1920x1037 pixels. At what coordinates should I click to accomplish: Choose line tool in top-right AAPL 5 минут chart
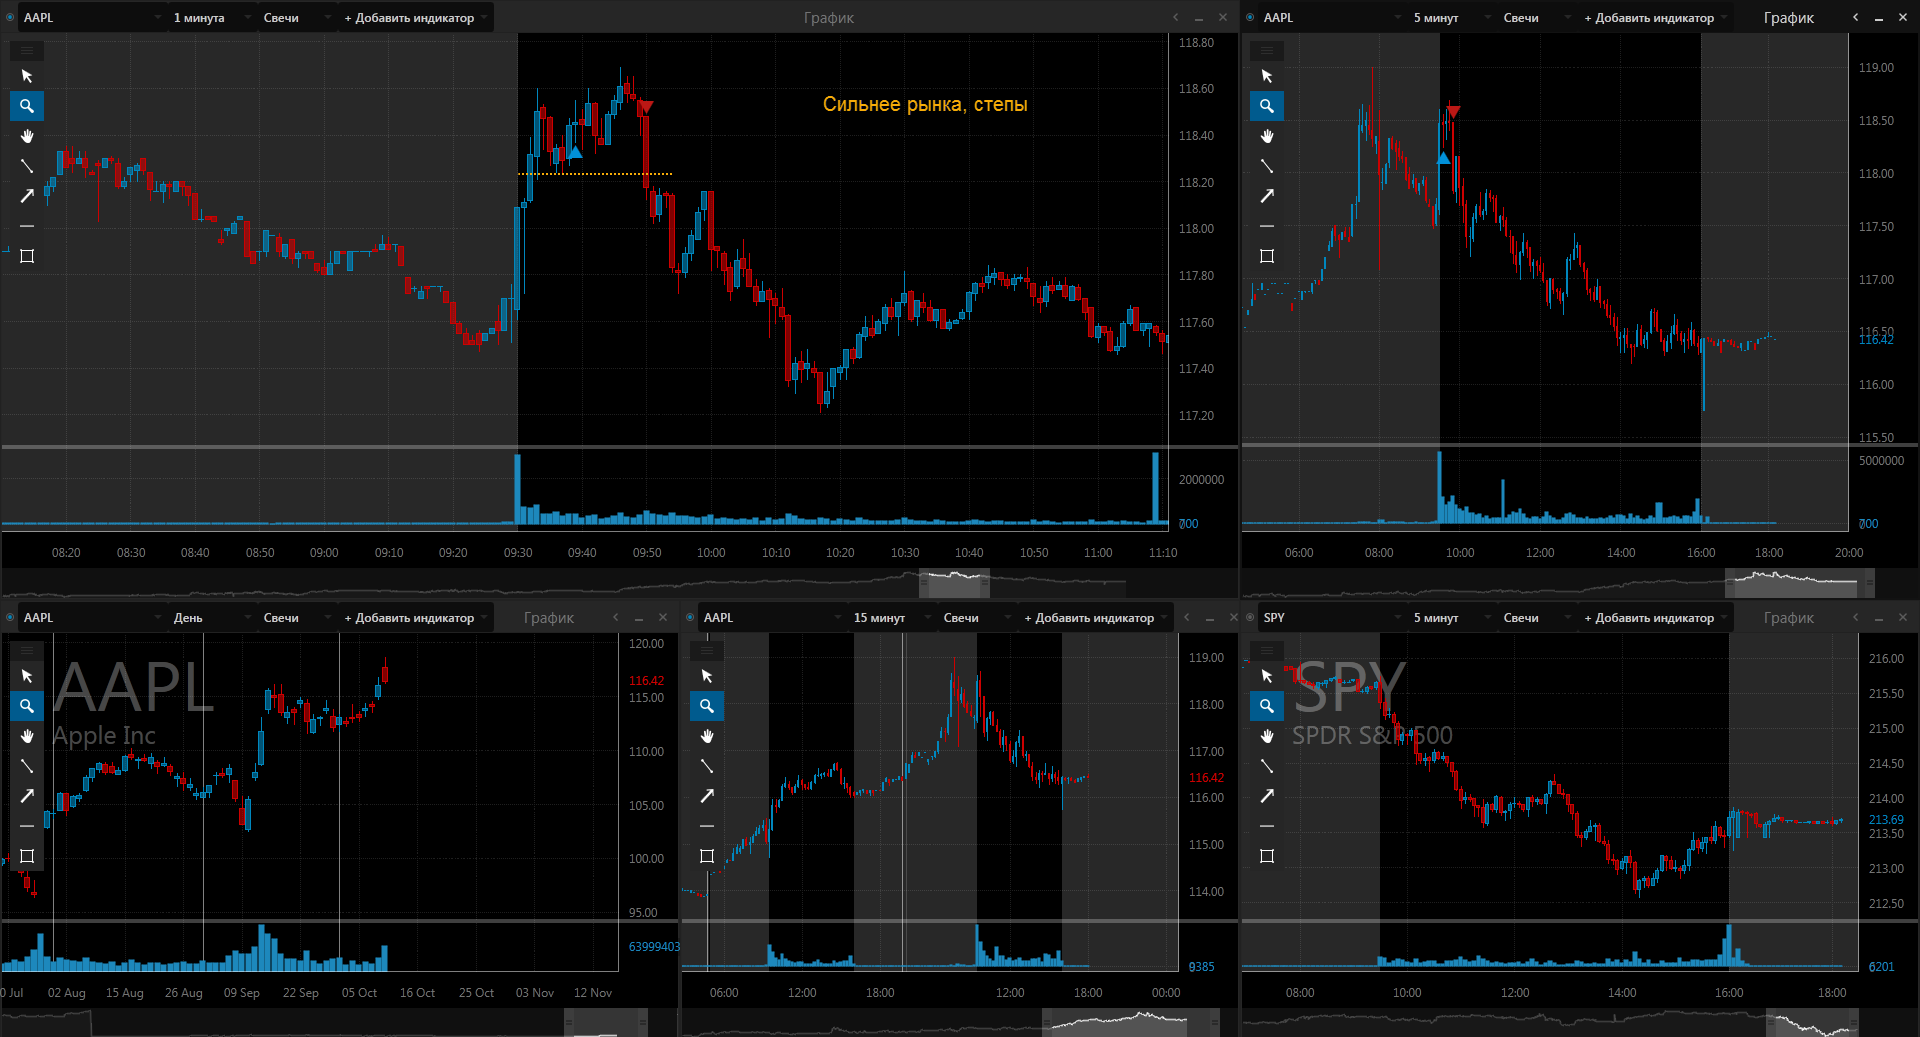[1267, 166]
